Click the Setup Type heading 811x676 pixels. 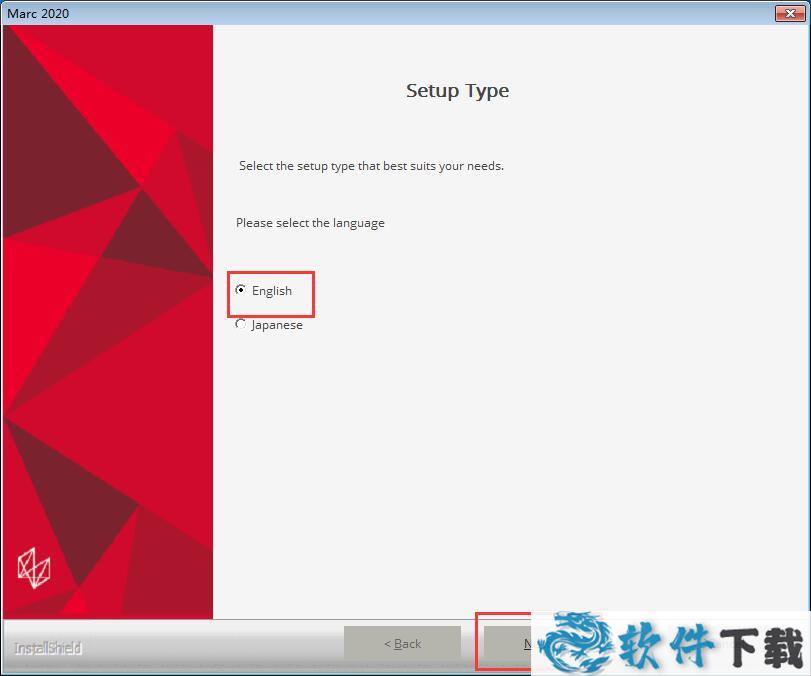click(457, 91)
